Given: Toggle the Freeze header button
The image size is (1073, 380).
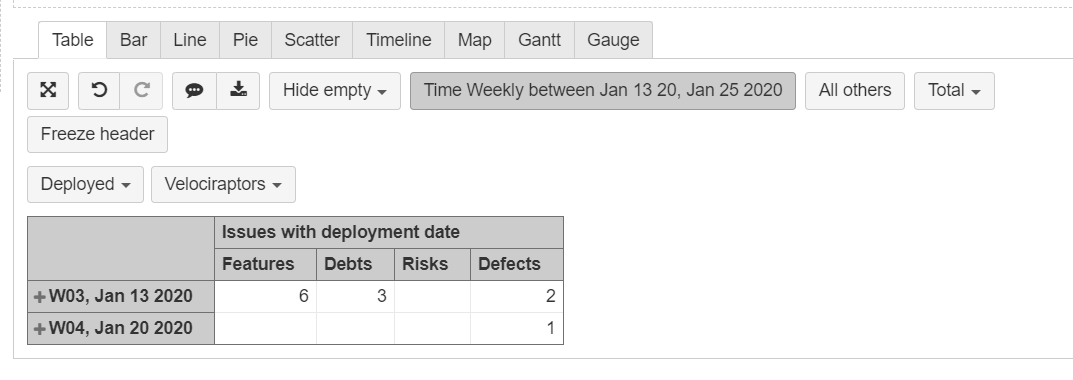Looking at the screenshot, I should [x=97, y=134].
